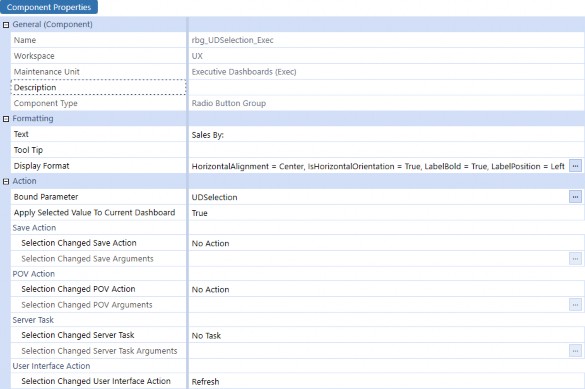Viewport: 585px width, 389px height.
Task: Open Selection Changed Save Action No Action dropdown
Action: (386, 243)
